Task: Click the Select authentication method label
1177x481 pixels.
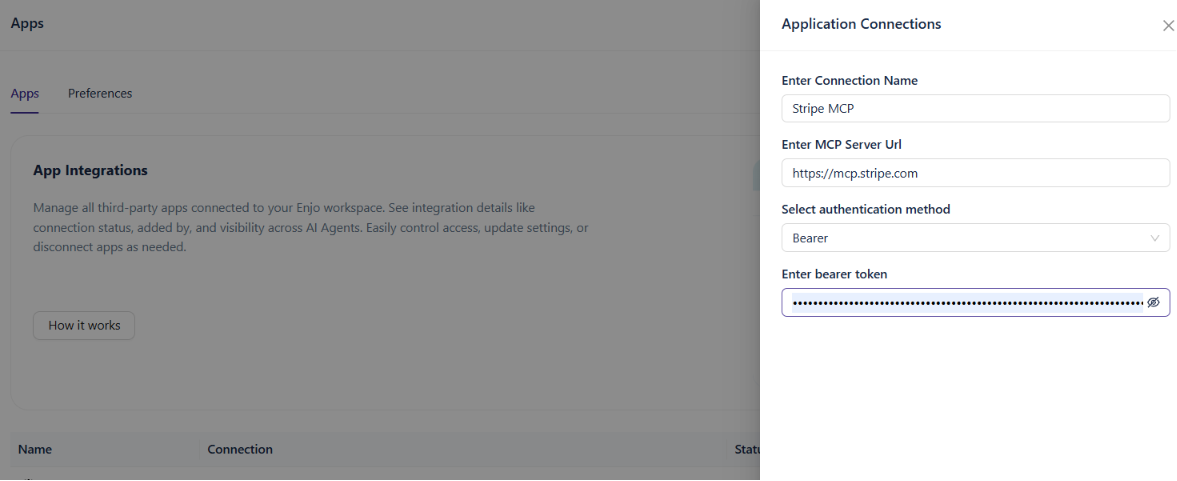Action: (x=865, y=209)
